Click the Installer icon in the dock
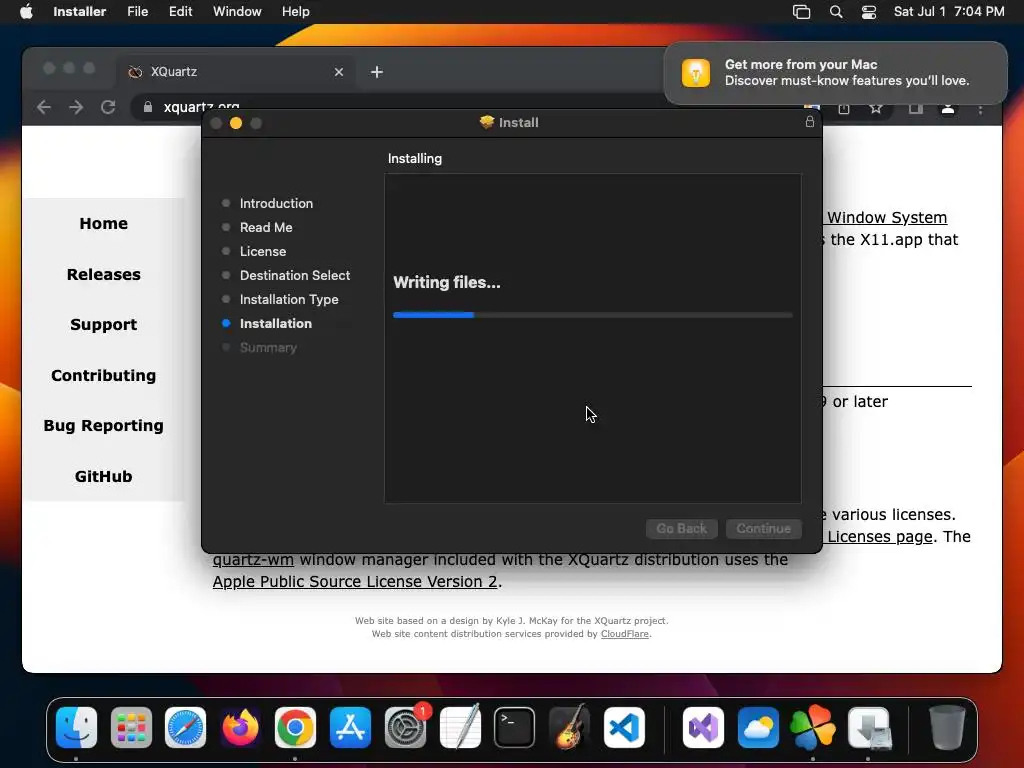 [x=869, y=728]
